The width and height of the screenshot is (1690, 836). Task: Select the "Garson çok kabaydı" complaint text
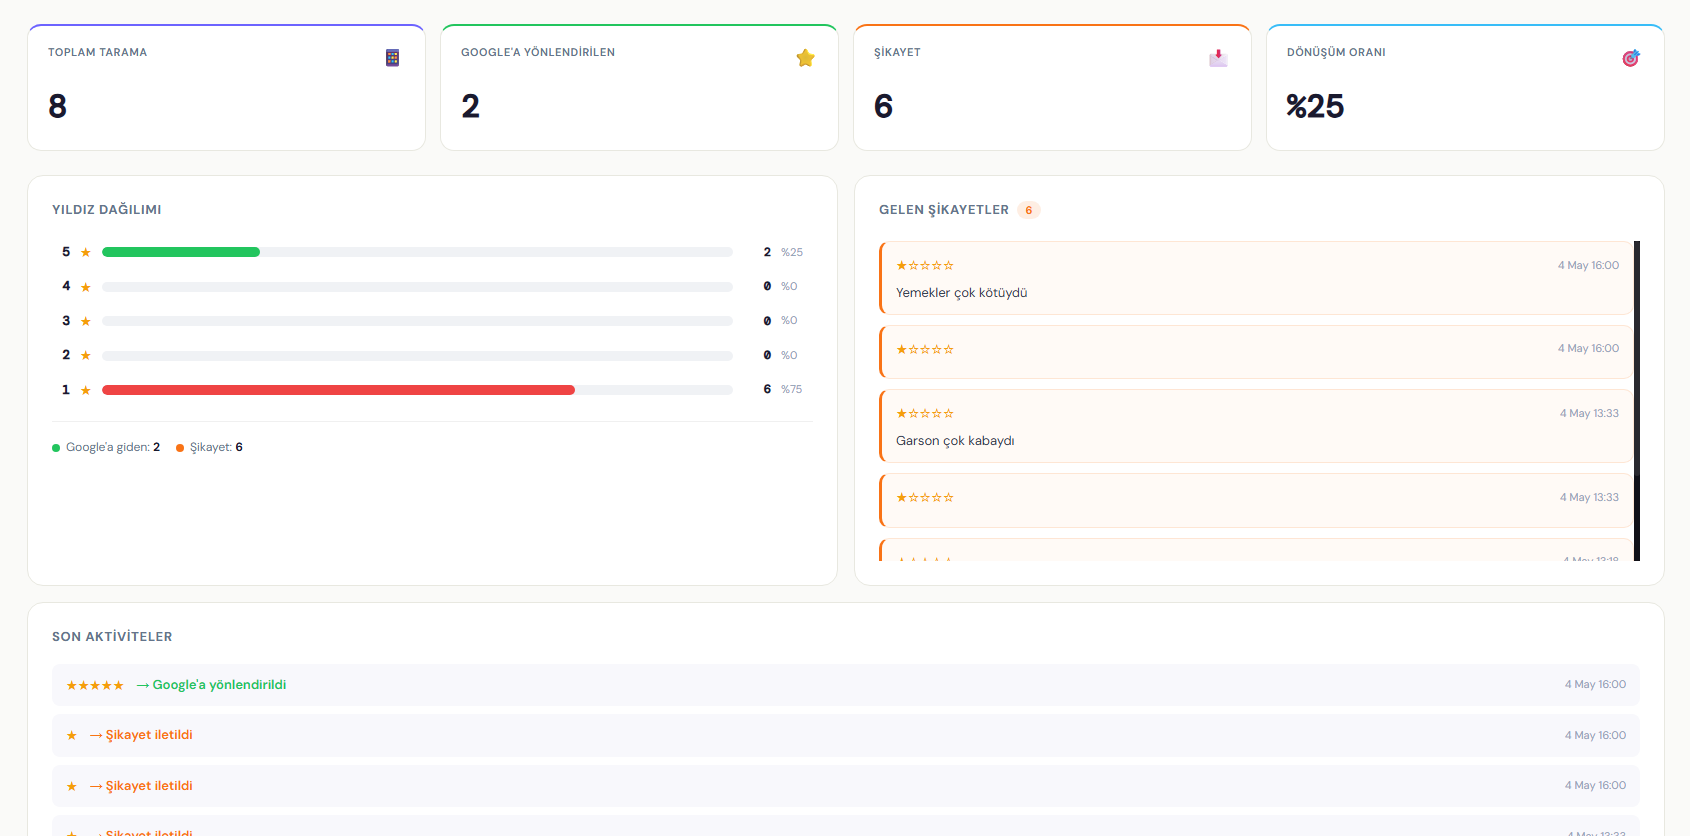pos(955,441)
